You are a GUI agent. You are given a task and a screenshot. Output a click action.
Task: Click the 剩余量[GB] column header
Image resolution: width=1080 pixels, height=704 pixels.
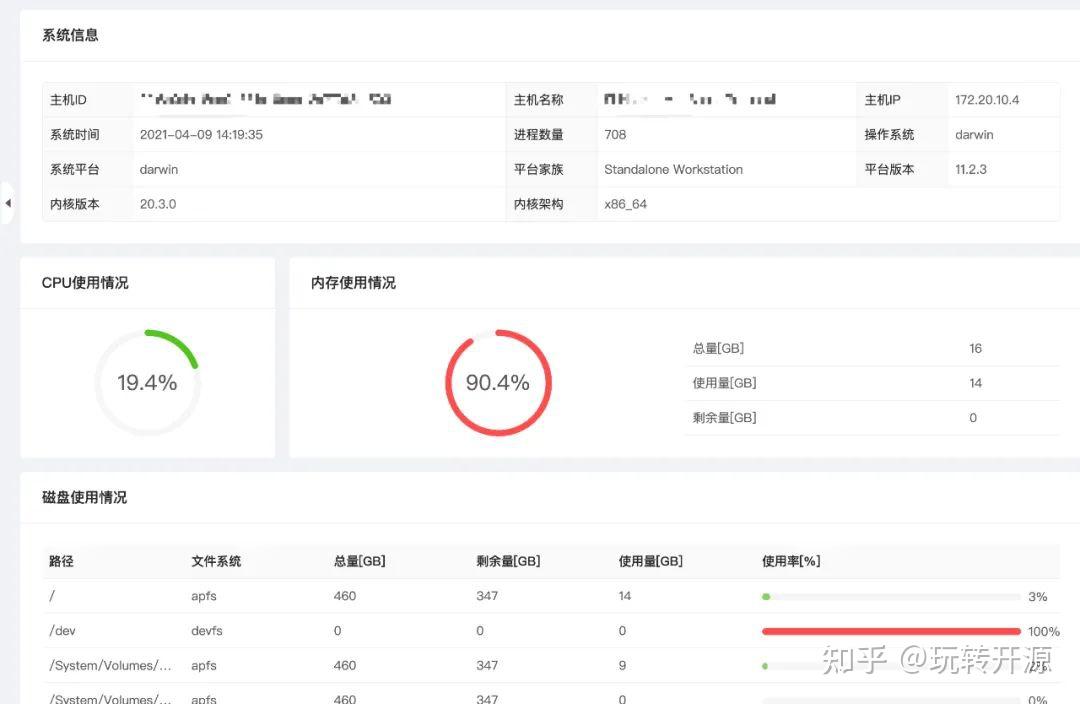pos(509,561)
